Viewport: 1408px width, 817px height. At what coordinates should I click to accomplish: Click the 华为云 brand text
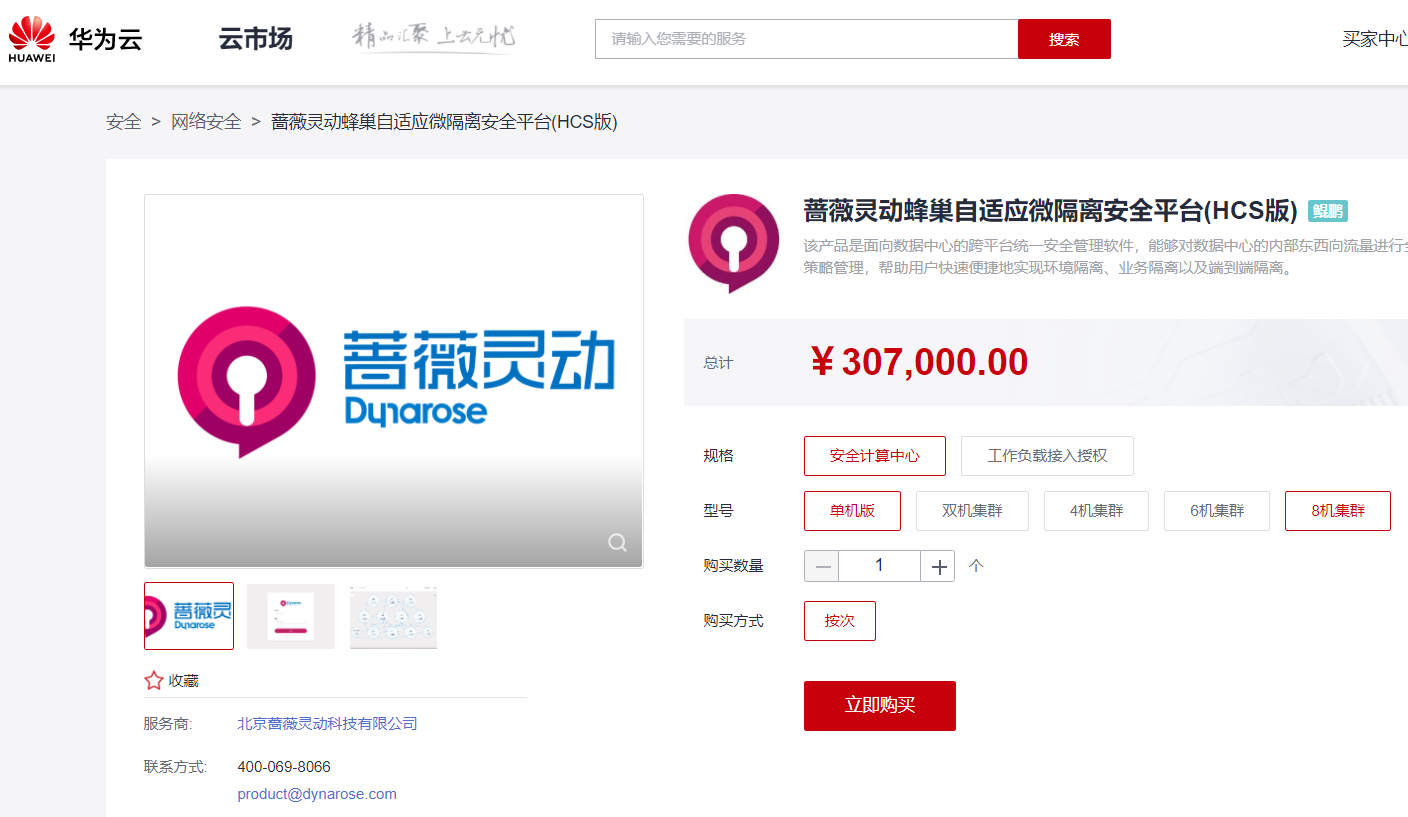(x=105, y=40)
